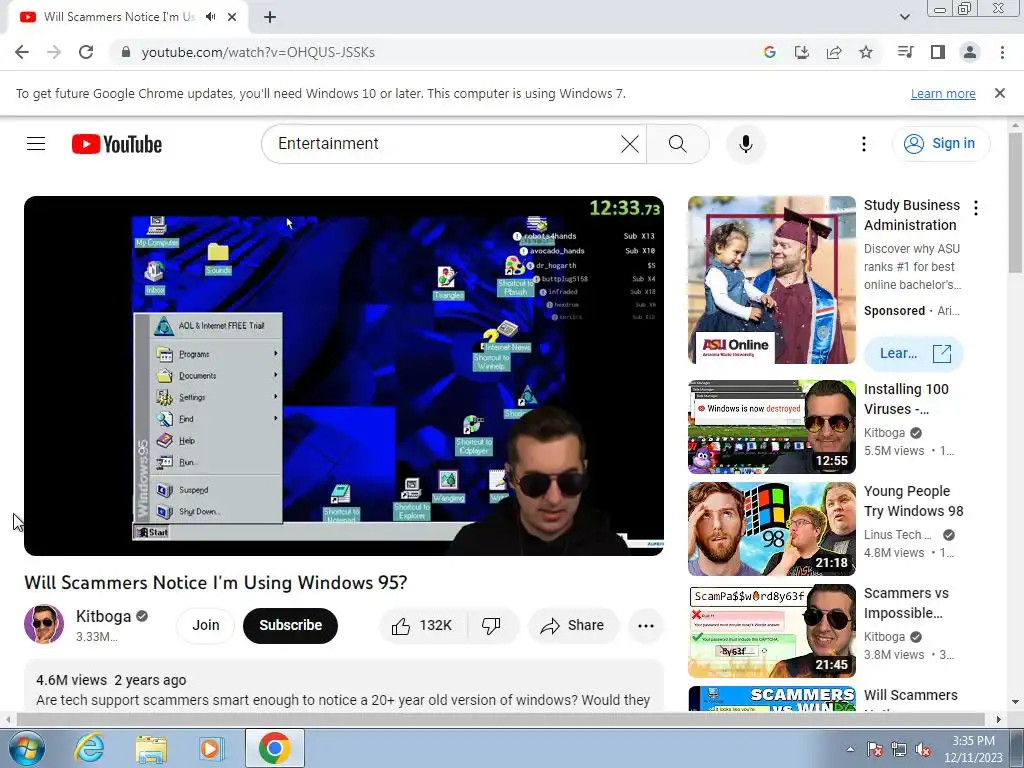Click the YouTube logo
The image size is (1024, 768).
[x=117, y=144]
